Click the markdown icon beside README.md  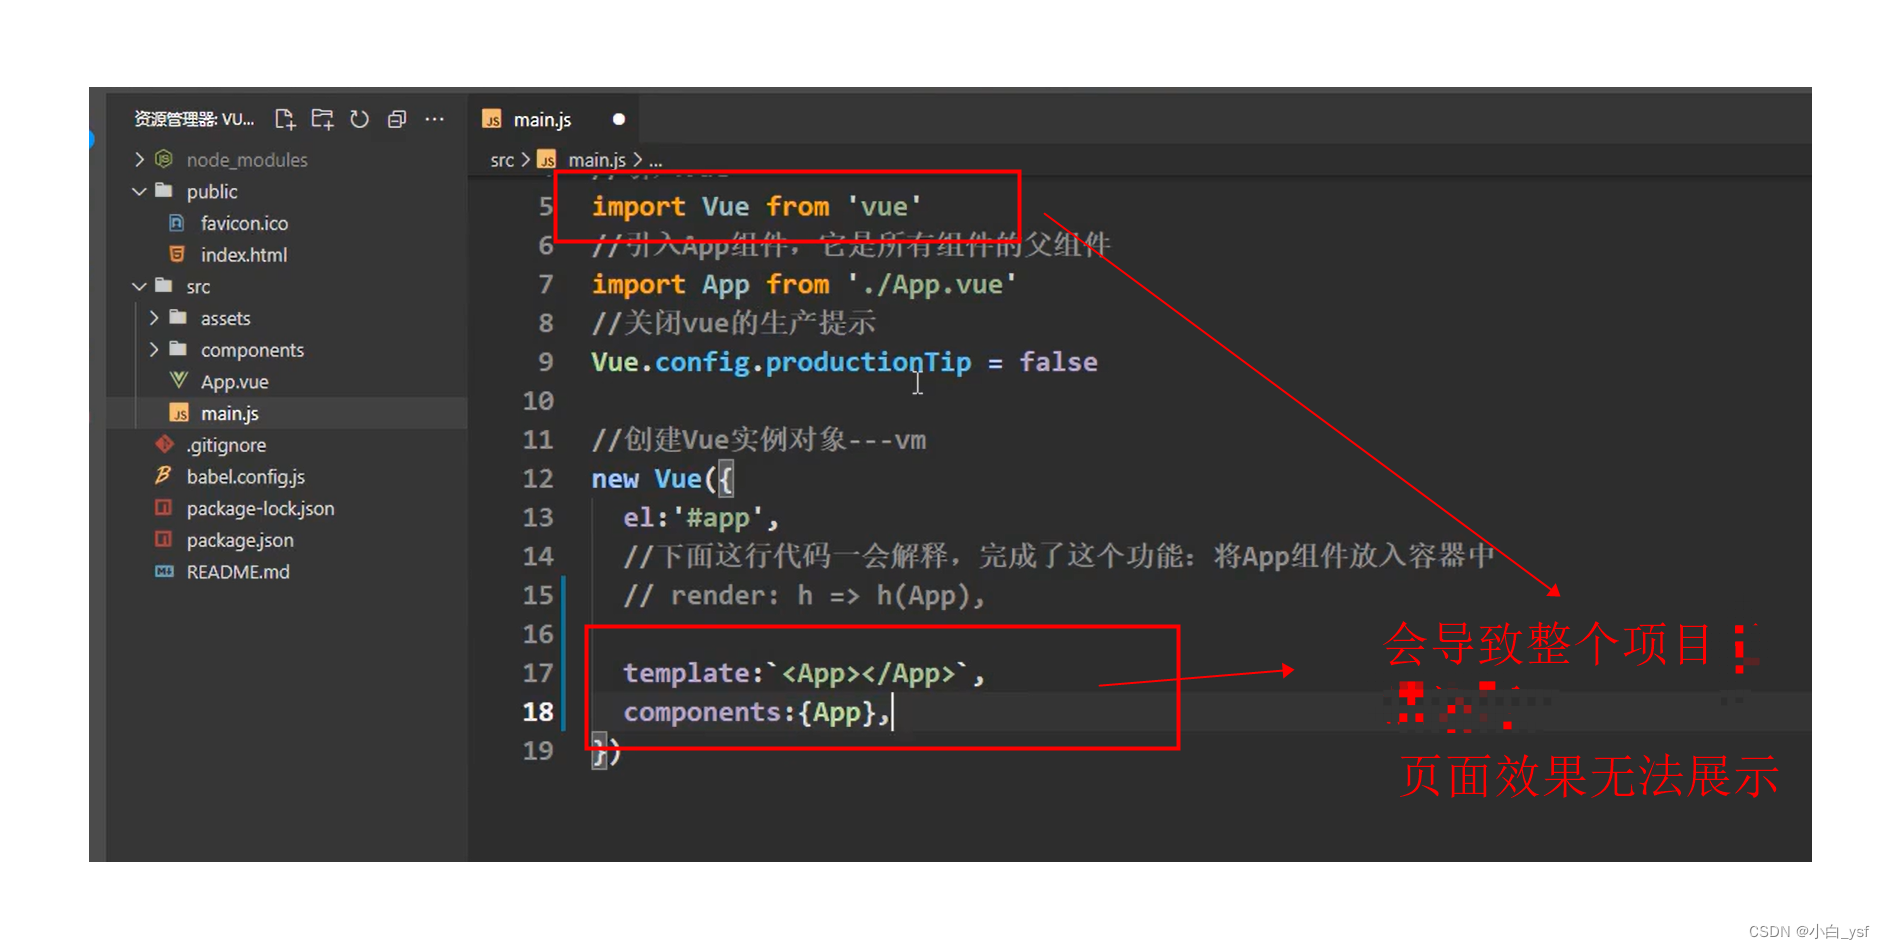[164, 571]
